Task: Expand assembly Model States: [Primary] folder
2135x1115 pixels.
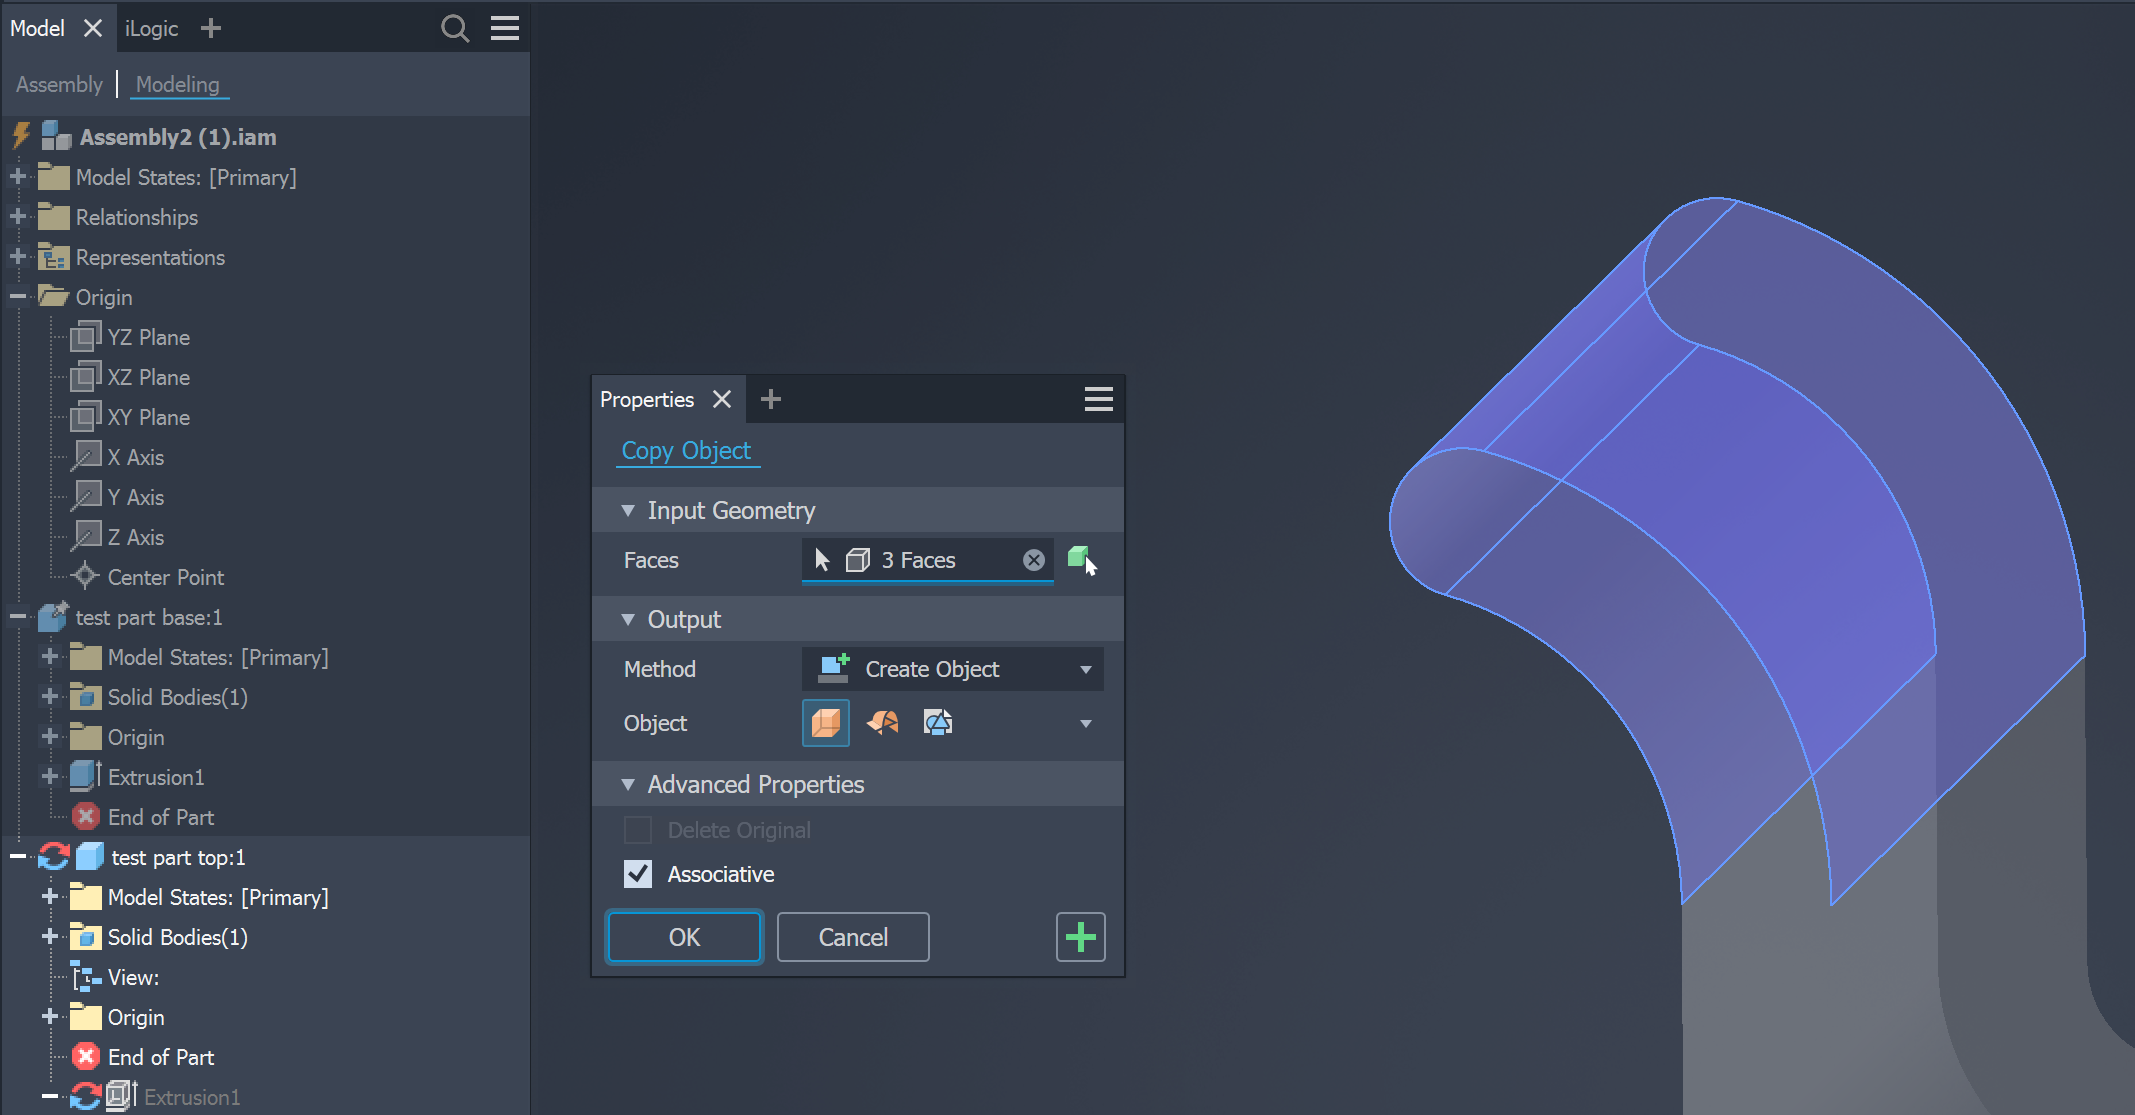Action: (x=17, y=177)
